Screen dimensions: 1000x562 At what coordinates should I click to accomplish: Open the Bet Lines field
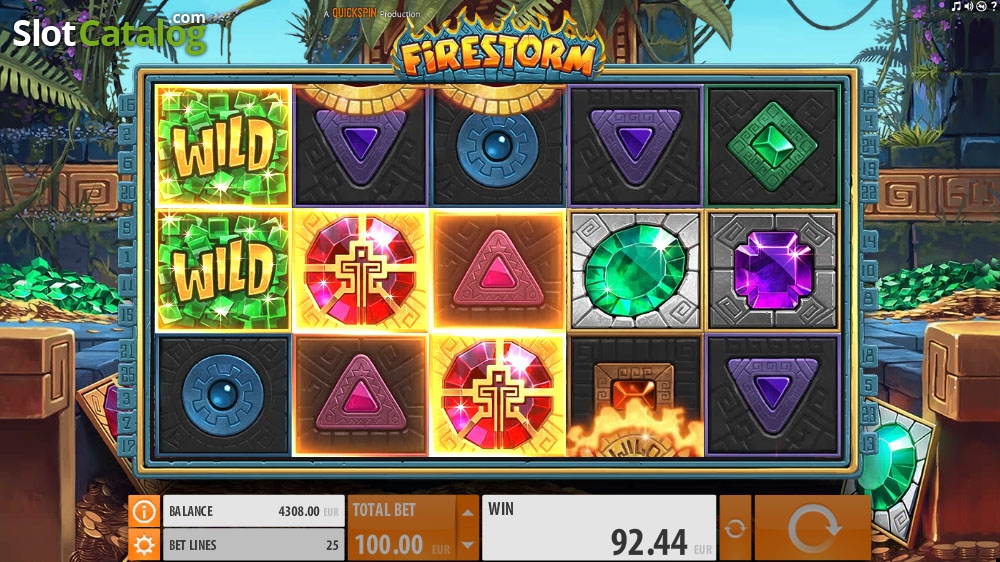pyautogui.click(x=254, y=545)
